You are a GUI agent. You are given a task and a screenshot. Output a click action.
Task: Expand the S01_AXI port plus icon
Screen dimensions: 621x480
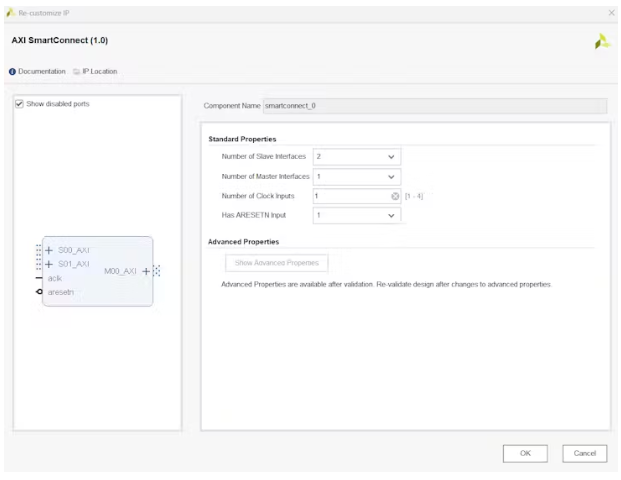[48, 264]
